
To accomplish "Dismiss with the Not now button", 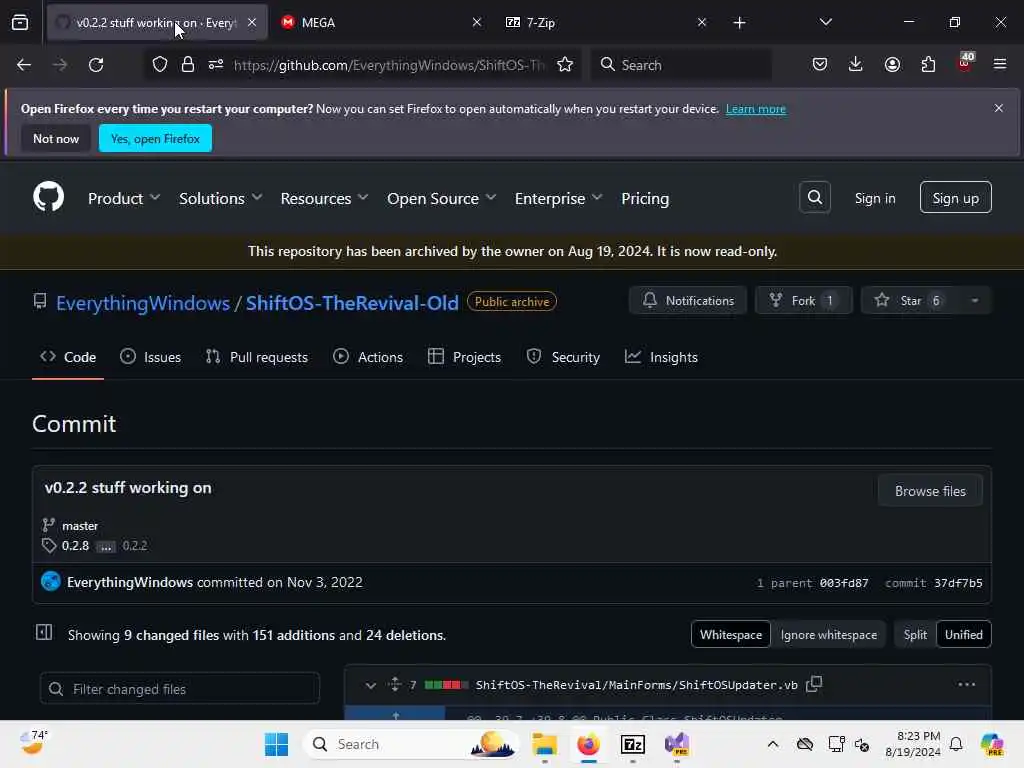I will 56,138.
